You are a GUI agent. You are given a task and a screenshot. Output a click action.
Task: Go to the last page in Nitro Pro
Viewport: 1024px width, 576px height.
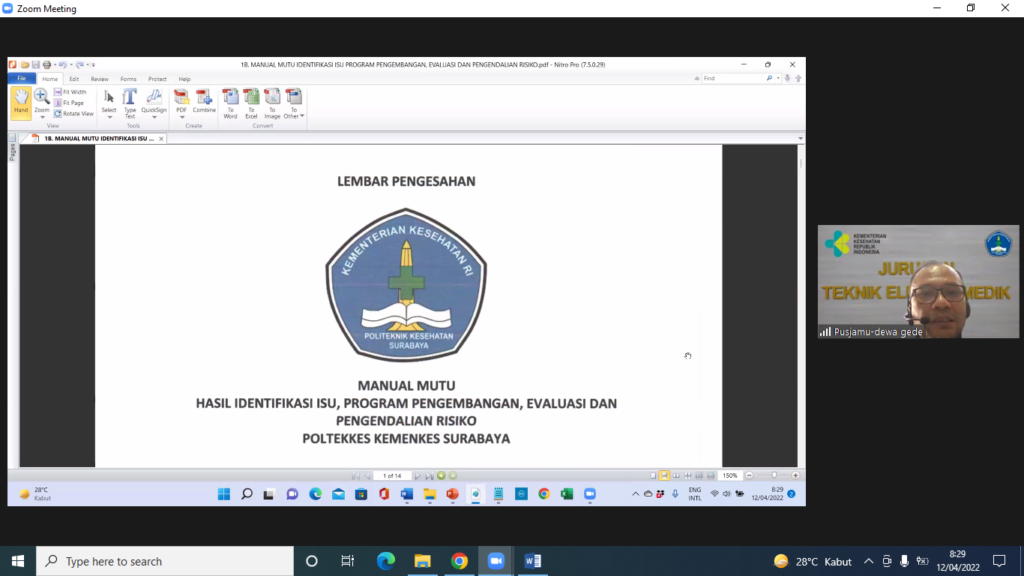pos(429,475)
